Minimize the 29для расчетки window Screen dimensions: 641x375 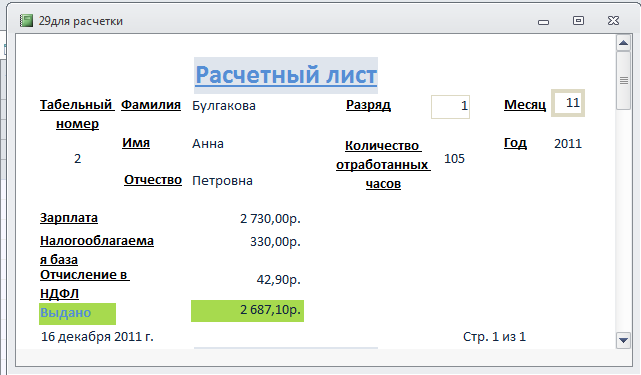pos(543,22)
